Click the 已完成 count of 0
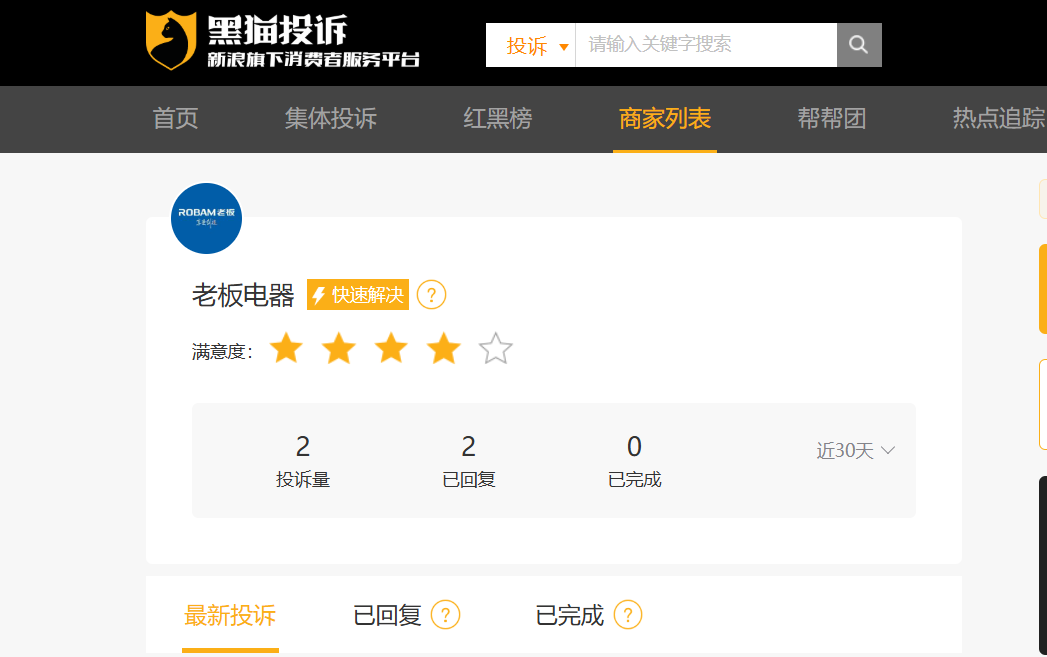Screen dimensions: 1047x657 [634, 447]
